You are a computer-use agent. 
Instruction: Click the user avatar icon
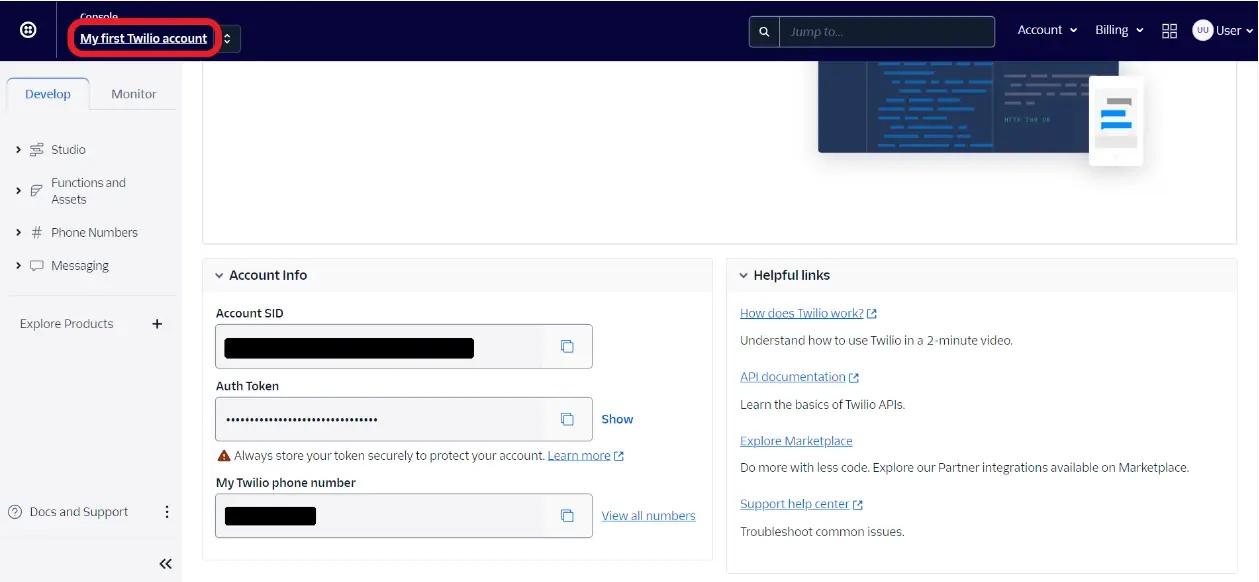point(1202,31)
